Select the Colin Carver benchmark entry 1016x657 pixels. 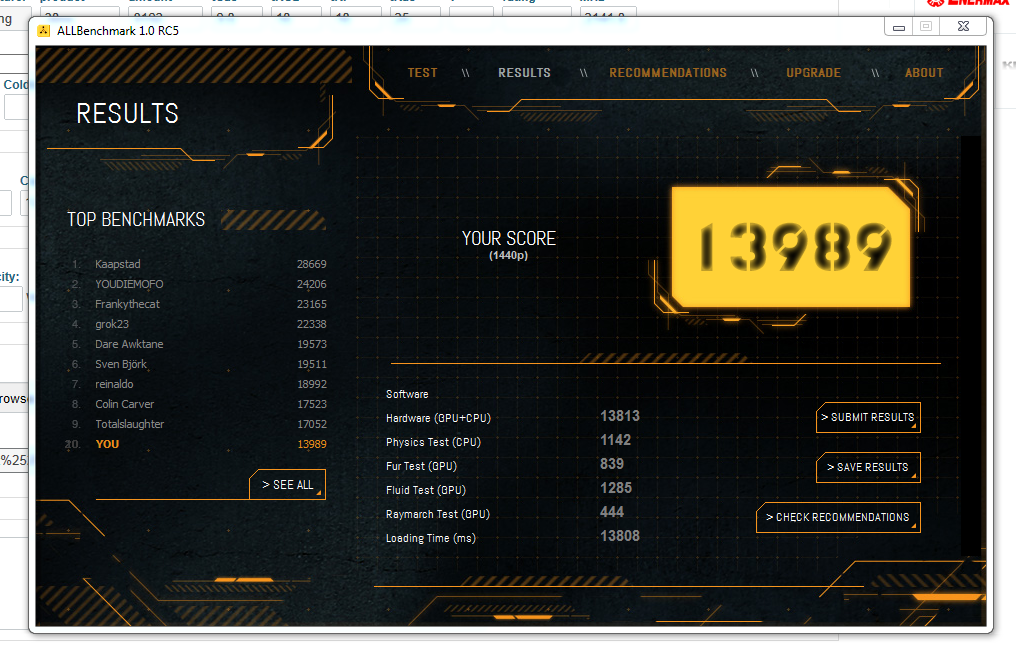pyautogui.click(x=199, y=404)
